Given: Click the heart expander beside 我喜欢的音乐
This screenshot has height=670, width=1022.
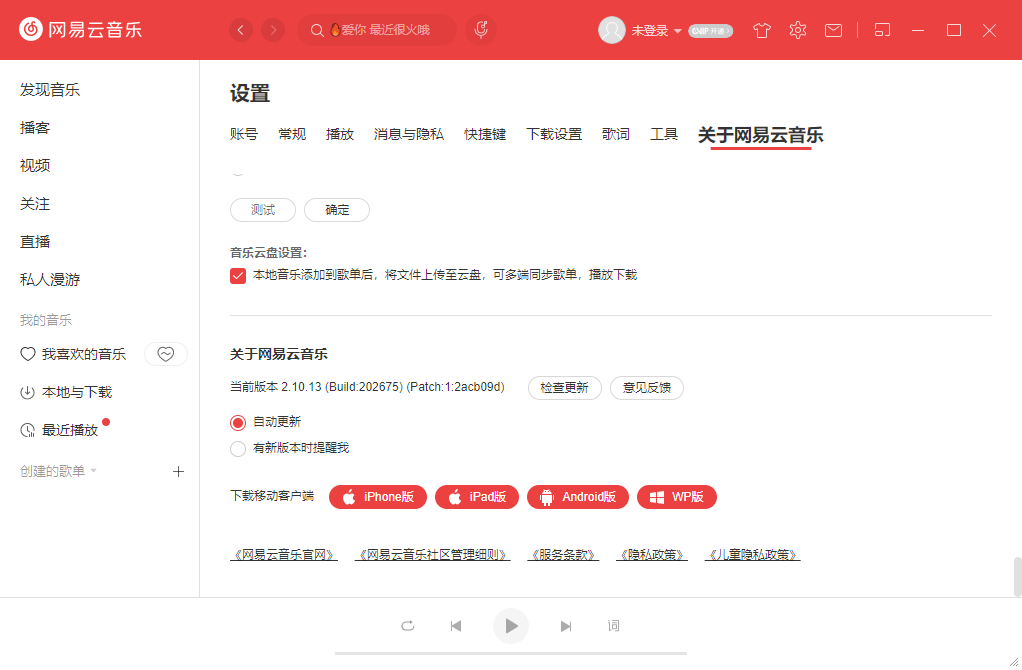Looking at the screenshot, I should tap(165, 354).
